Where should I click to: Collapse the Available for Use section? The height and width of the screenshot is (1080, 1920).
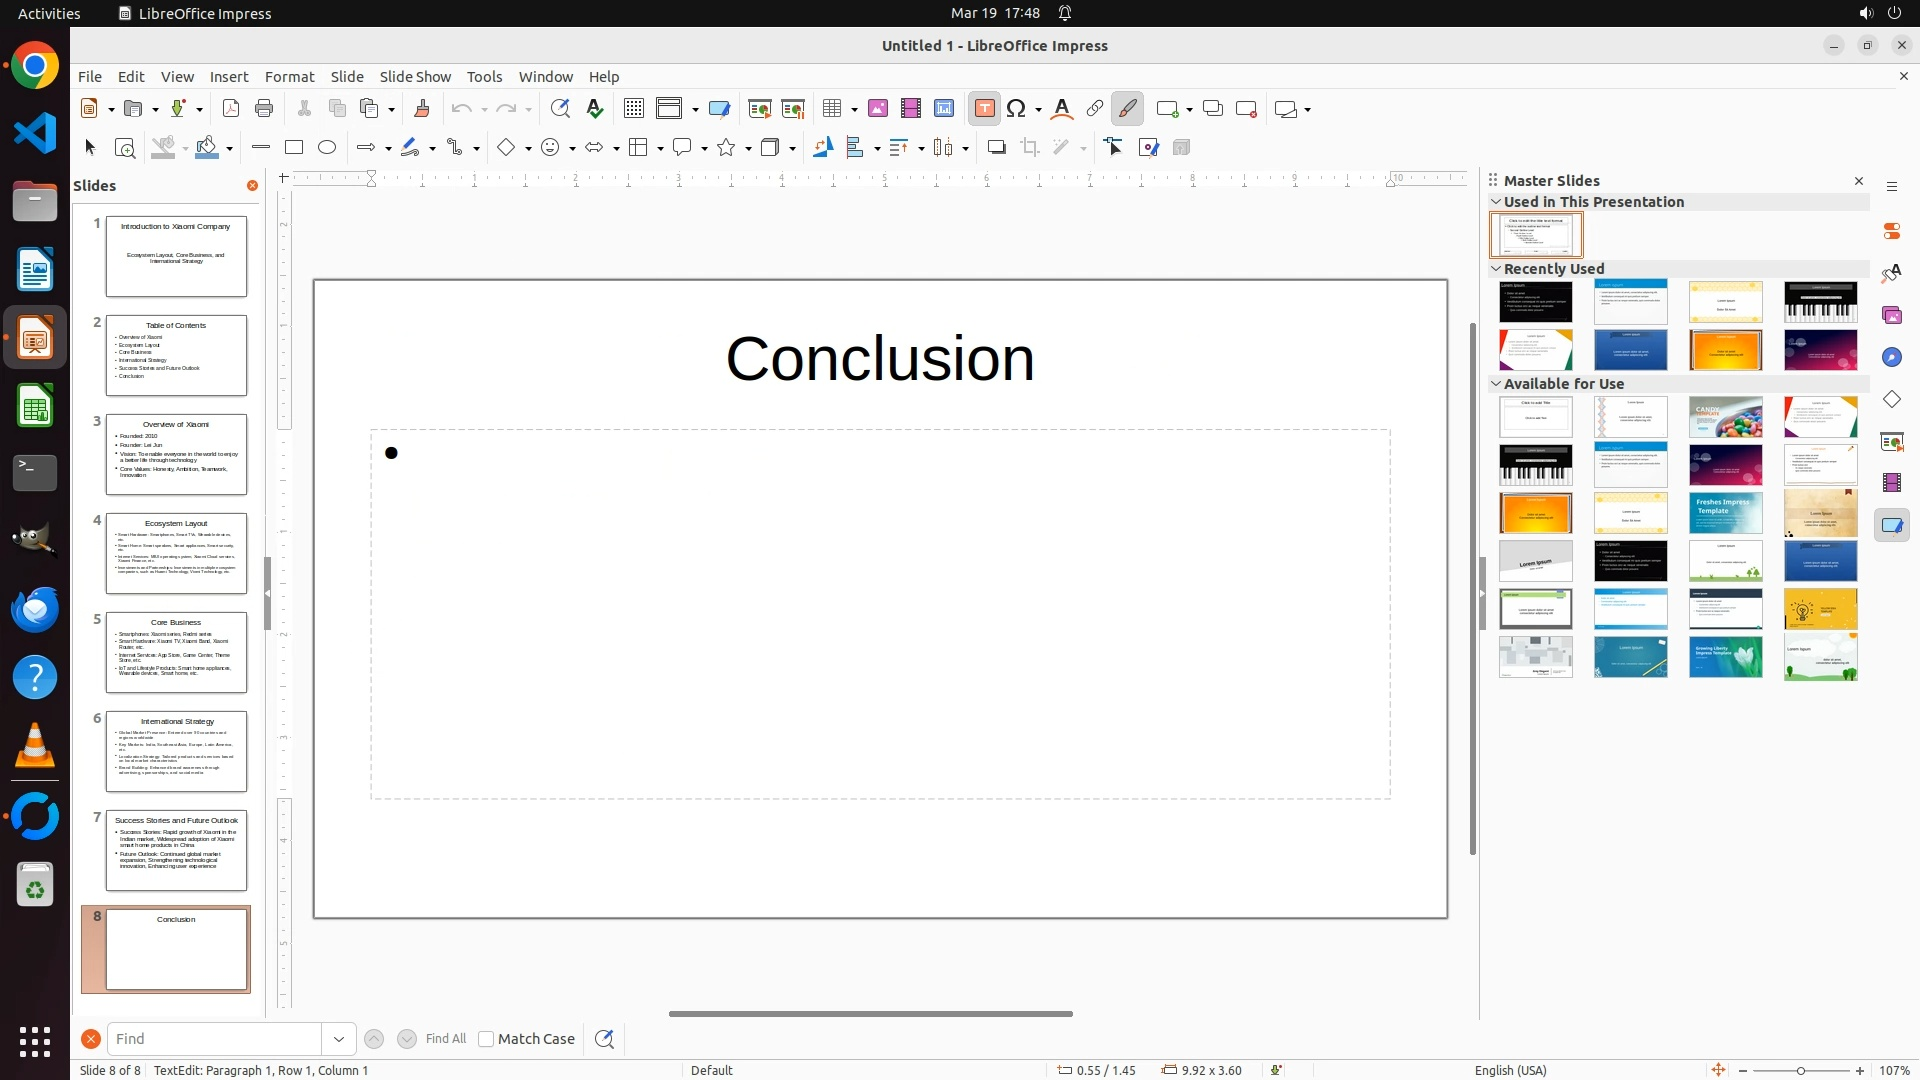1496,384
